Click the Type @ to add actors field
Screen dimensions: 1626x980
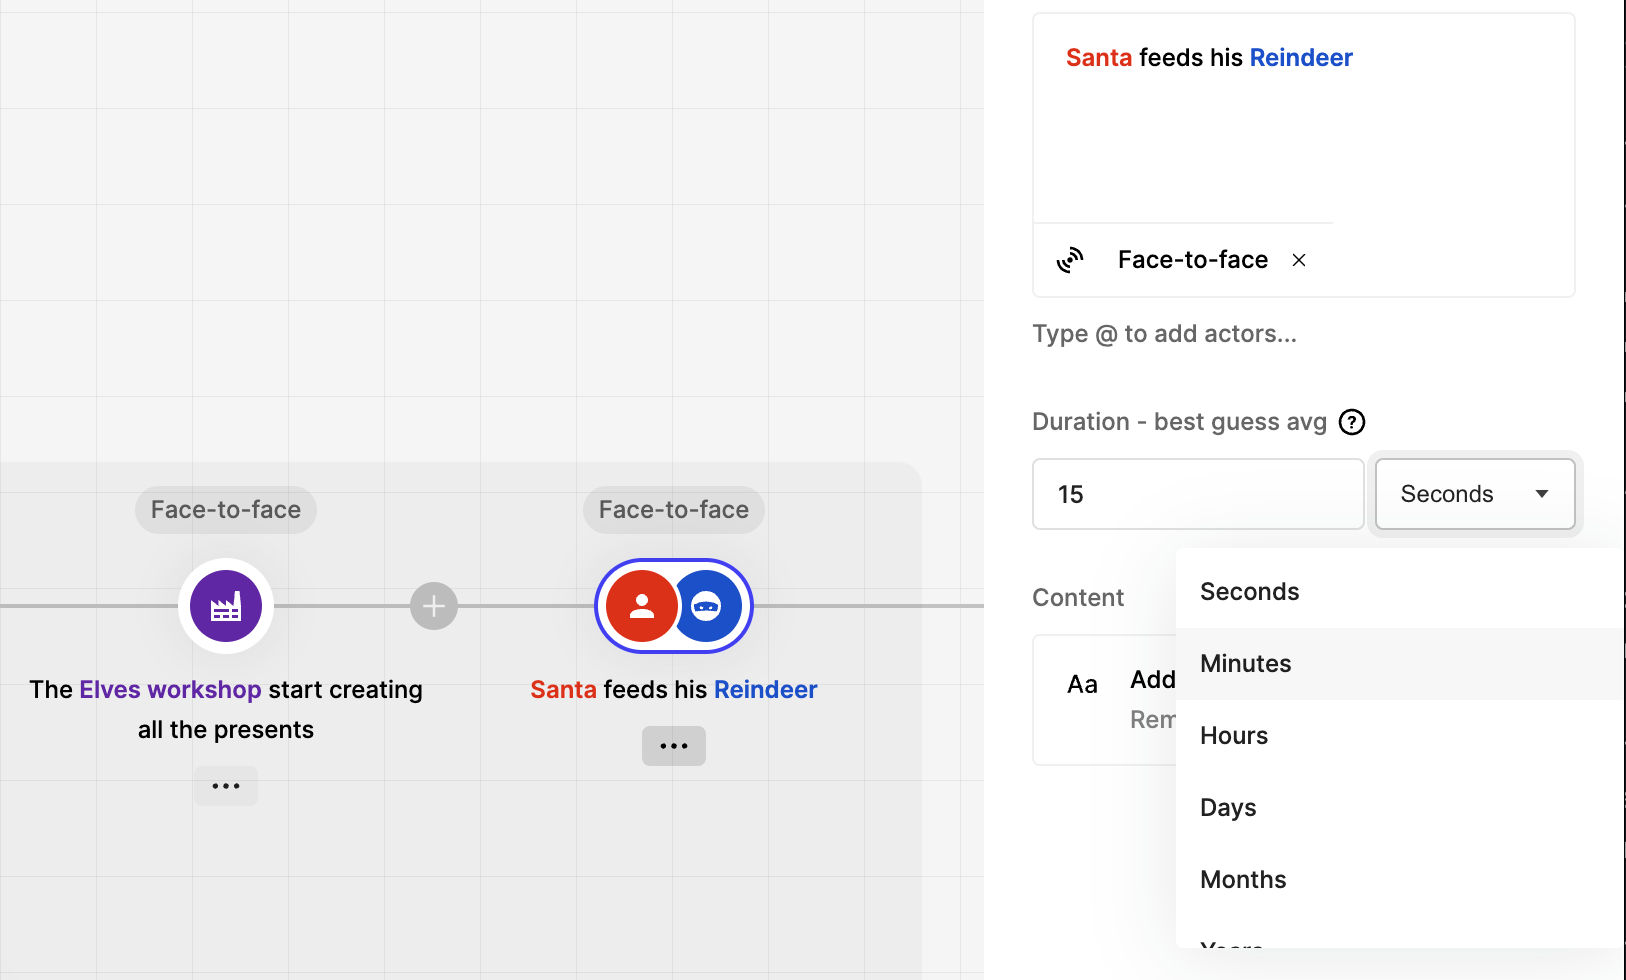[1164, 334]
